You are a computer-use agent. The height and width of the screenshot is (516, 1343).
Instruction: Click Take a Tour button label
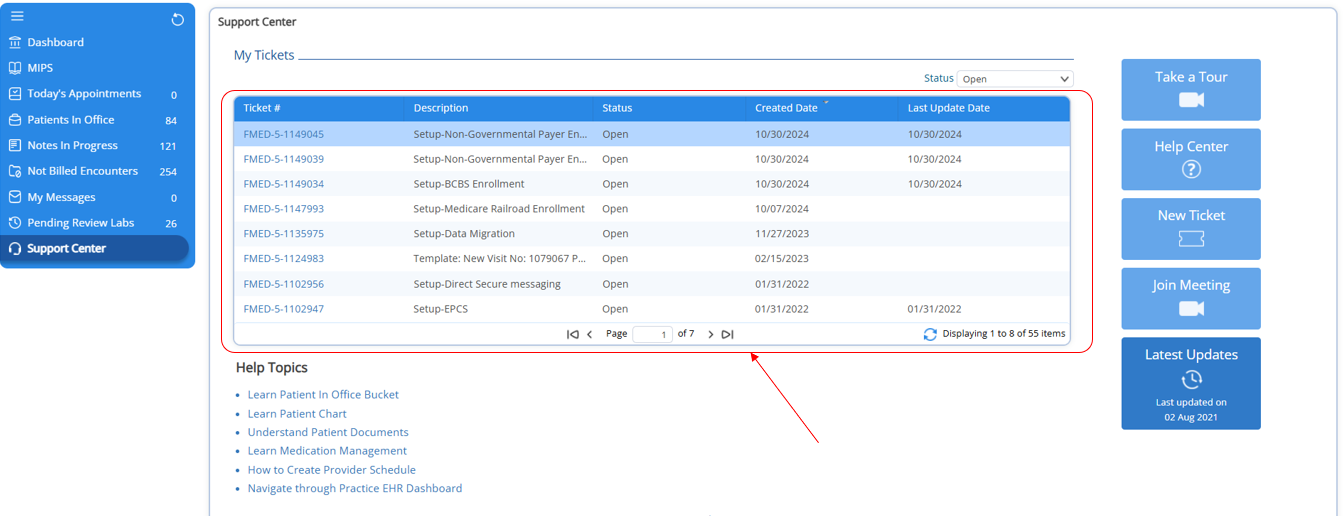click(x=1191, y=77)
